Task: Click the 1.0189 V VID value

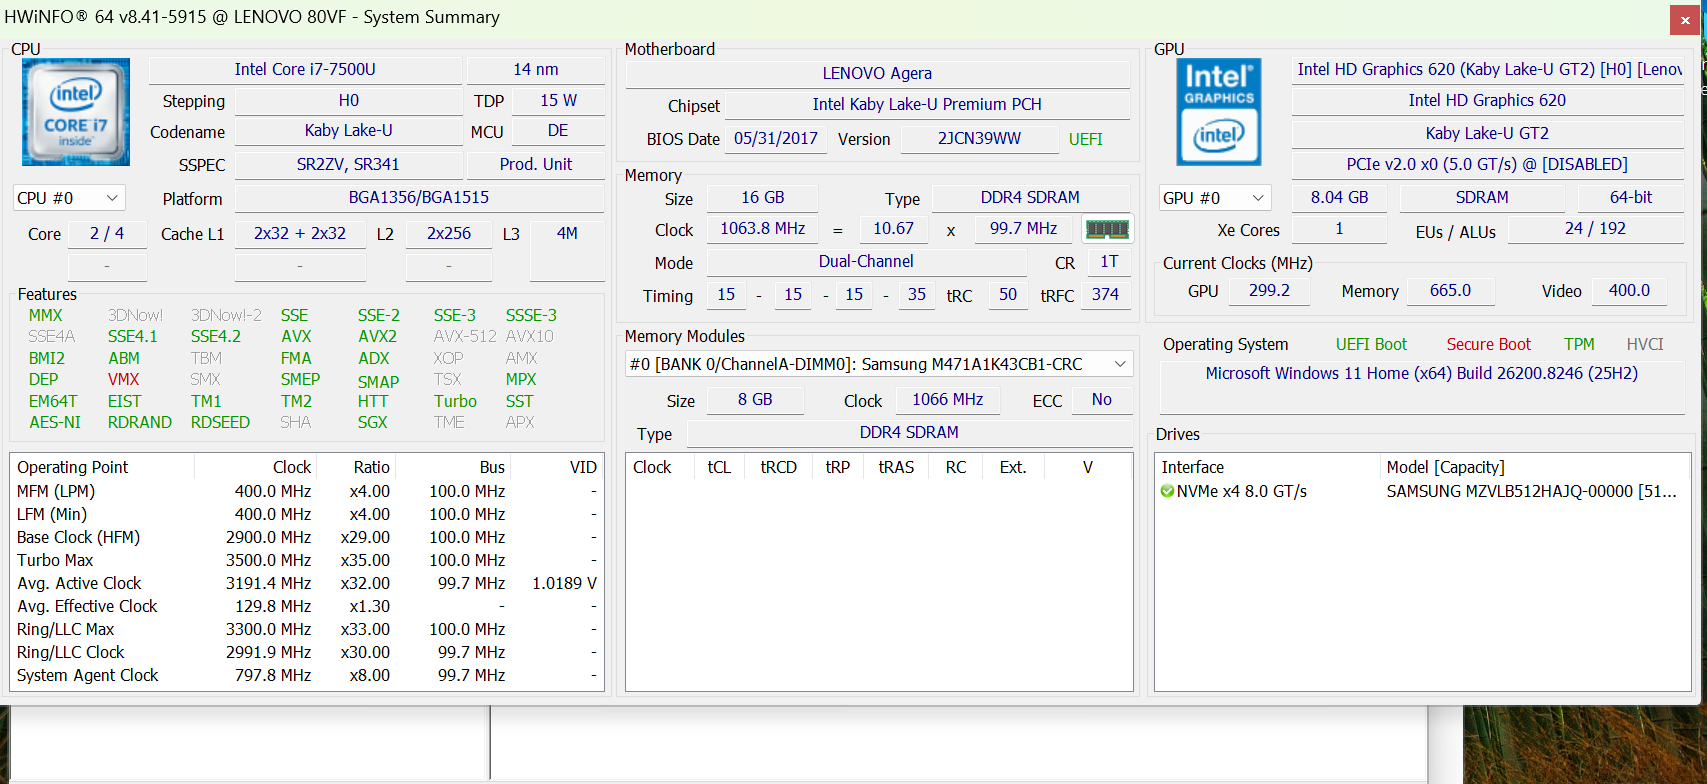Action: point(564,583)
